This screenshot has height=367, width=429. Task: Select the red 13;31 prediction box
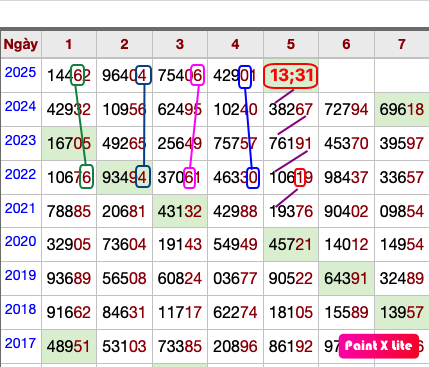(291, 75)
